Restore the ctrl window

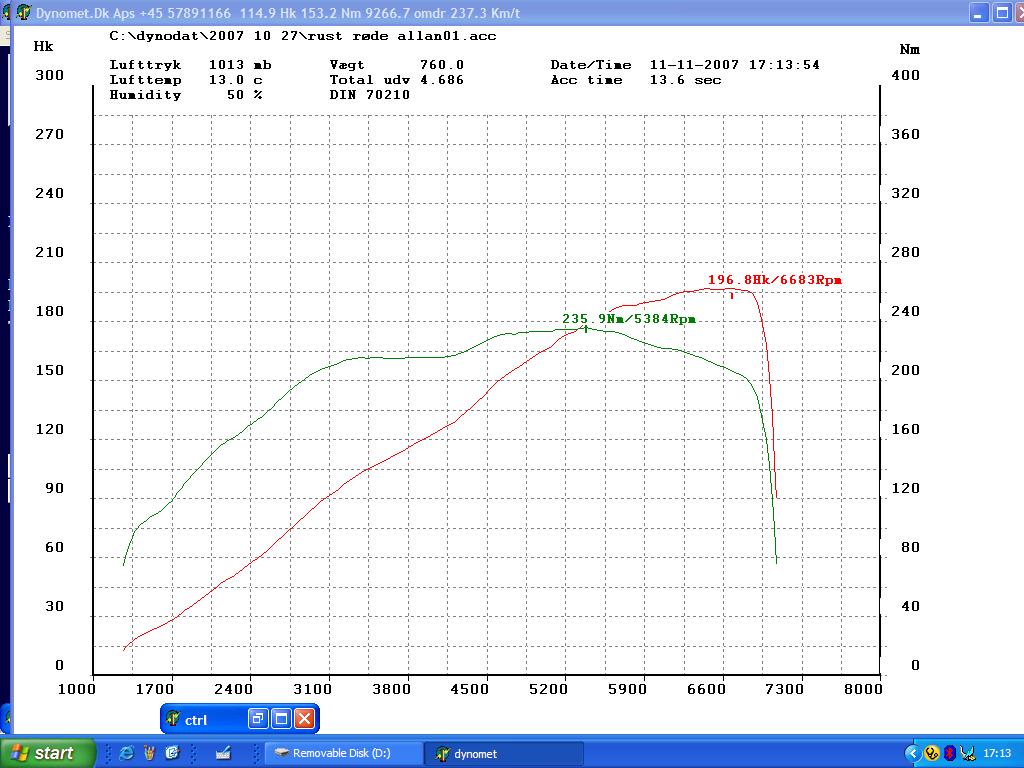258,719
